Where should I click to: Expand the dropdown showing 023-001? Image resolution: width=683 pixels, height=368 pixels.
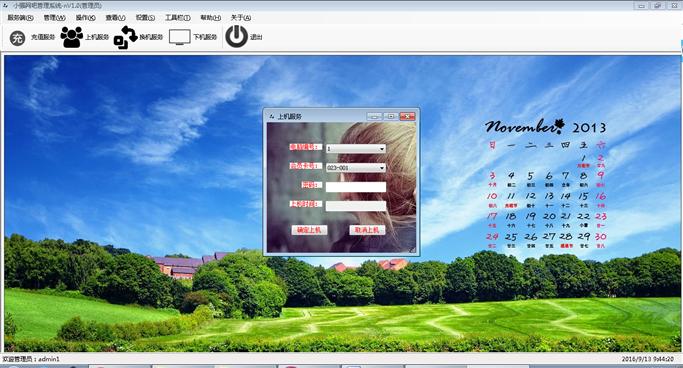point(356,167)
